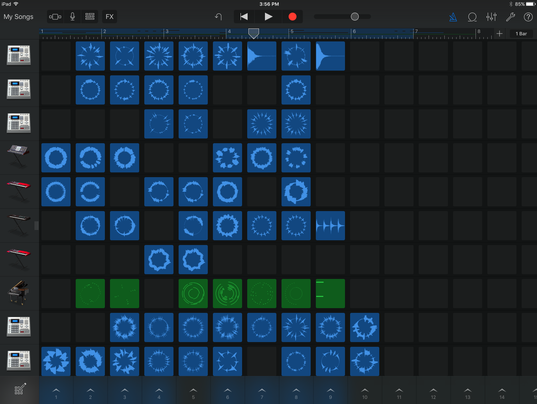The width and height of the screenshot is (537, 404).
Task: Tap the four-spike cell in black keyboard row
Action: pyautogui.click(x=330, y=226)
